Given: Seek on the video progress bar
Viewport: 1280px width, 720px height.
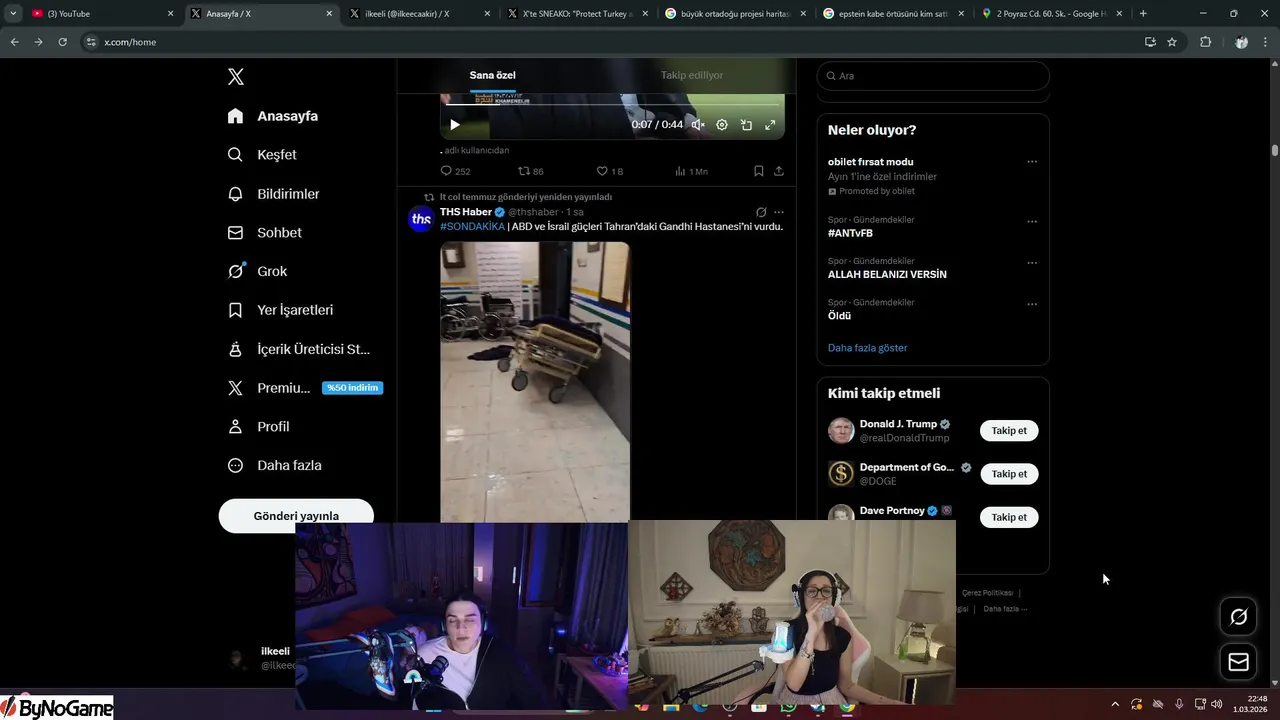Looking at the screenshot, I should [612, 104].
